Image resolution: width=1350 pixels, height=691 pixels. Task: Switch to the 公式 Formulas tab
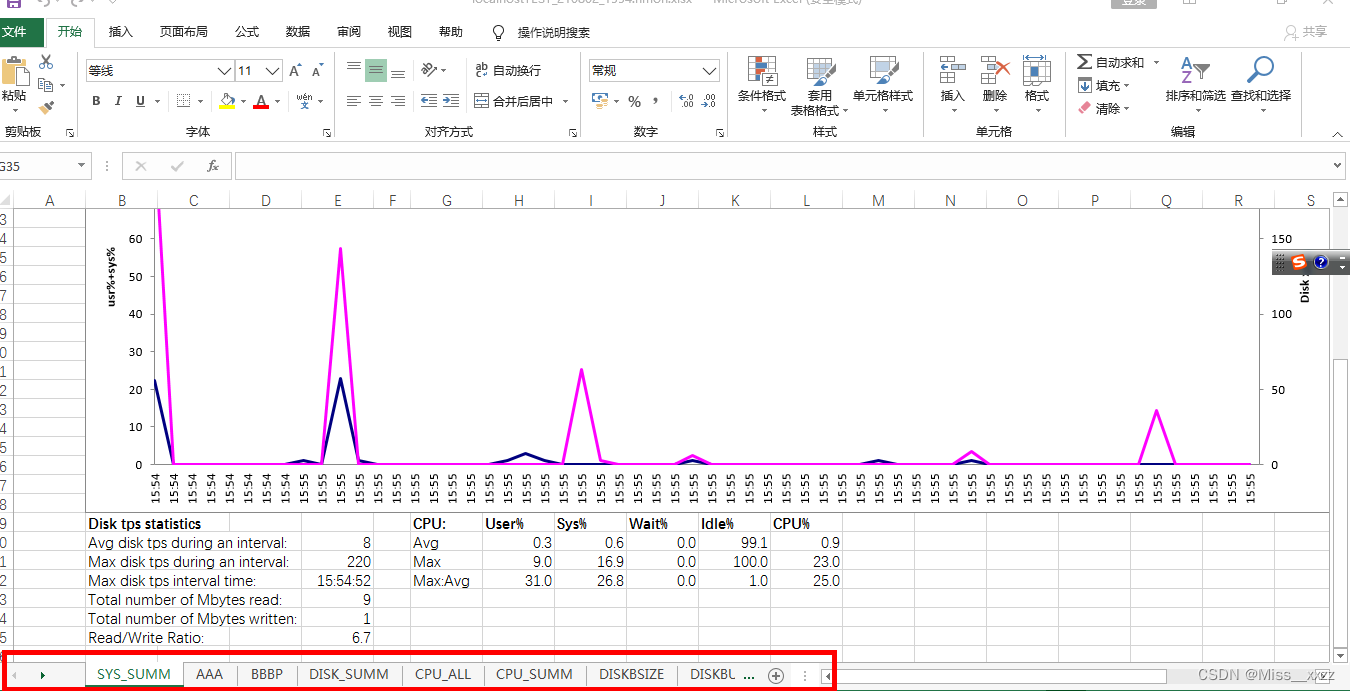pos(247,32)
